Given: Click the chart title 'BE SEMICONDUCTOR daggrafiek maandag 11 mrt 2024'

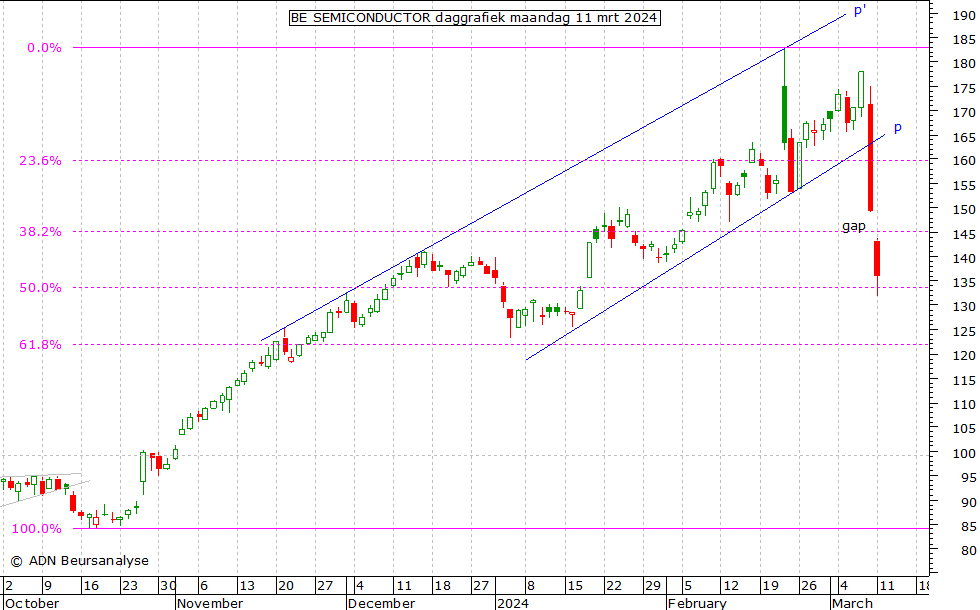Looking at the screenshot, I should [x=474, y=18].
